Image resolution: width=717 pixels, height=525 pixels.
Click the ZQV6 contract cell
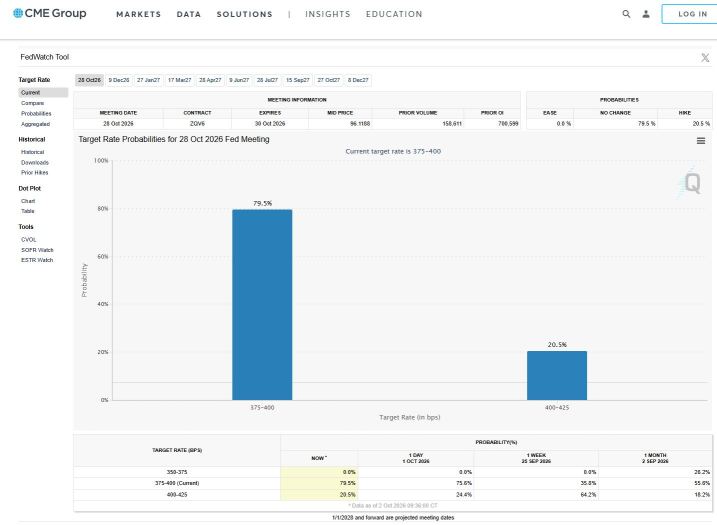click(x=198, y=124)
